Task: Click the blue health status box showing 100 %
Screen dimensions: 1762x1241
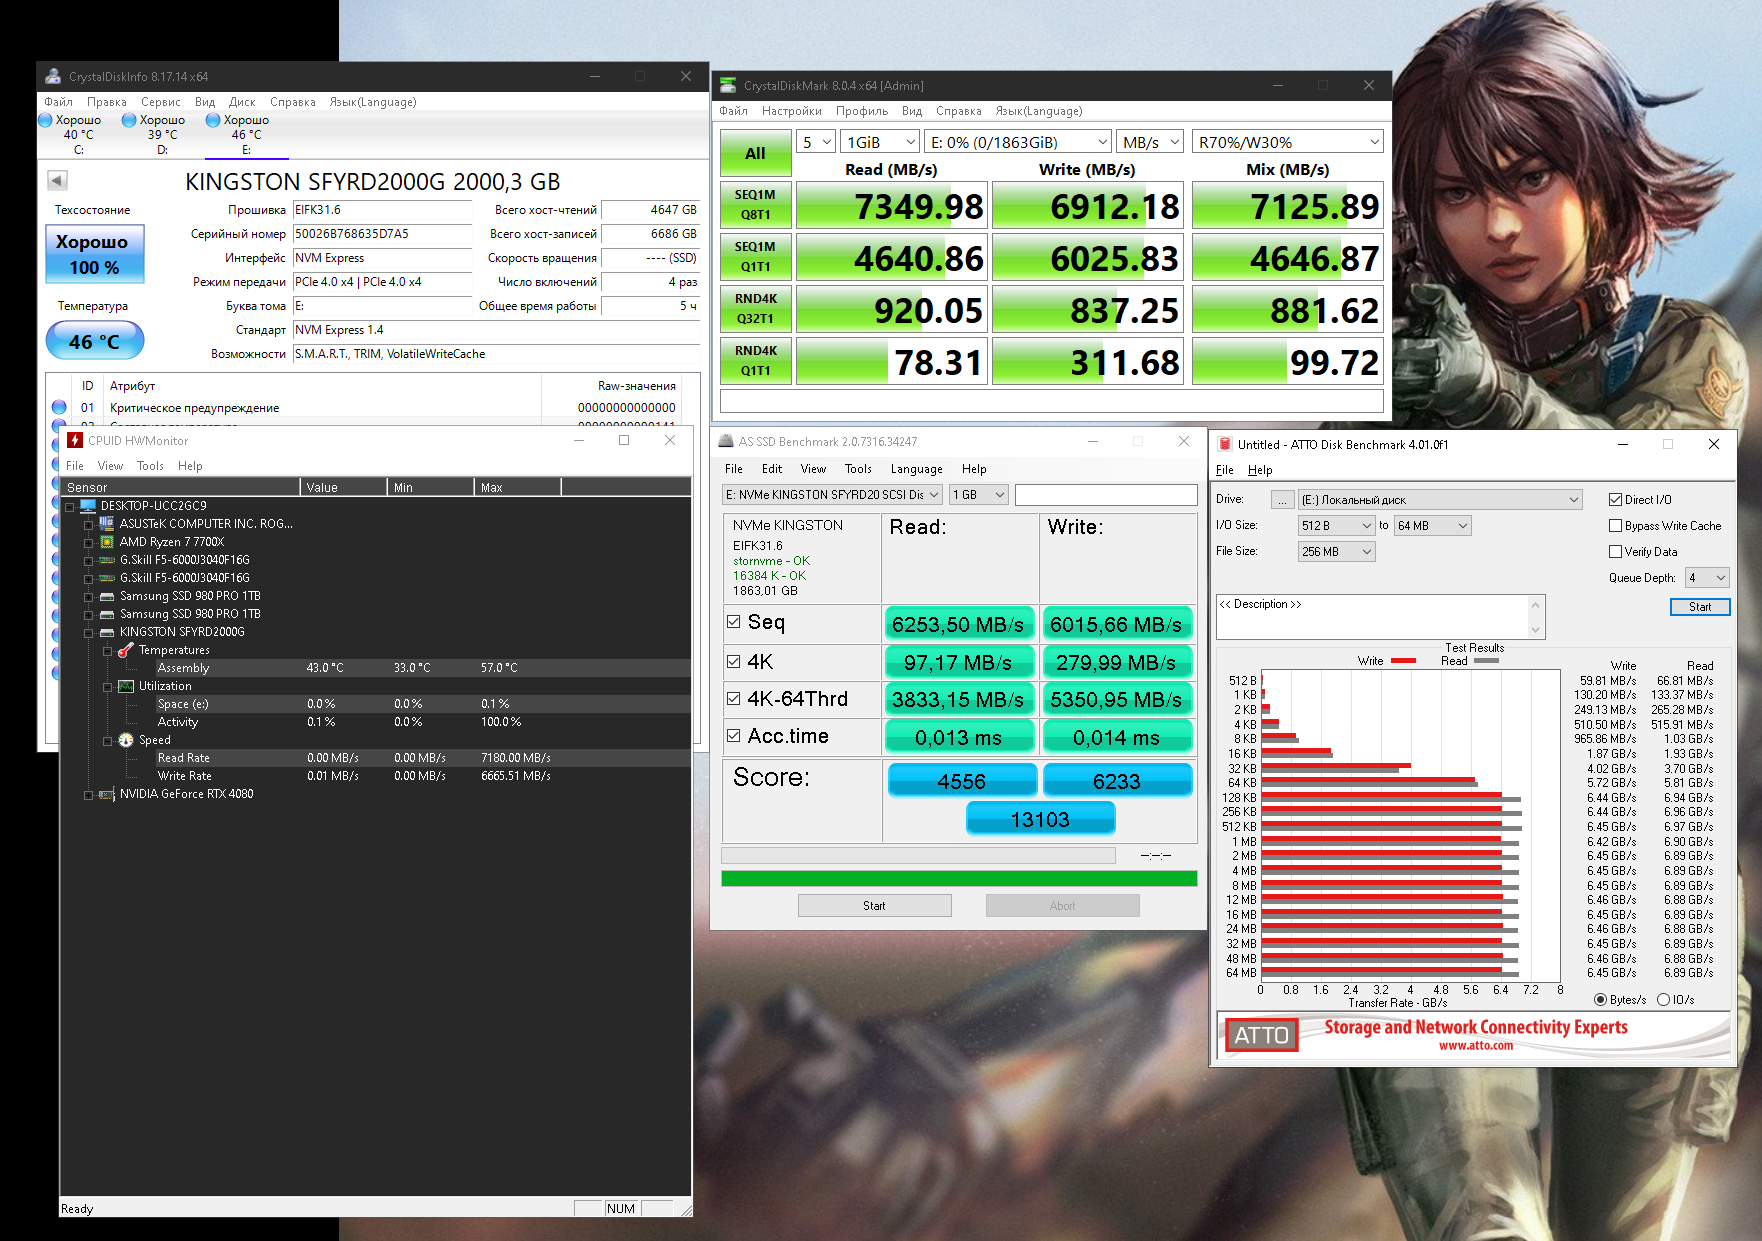Action: pyautogui.click(x=95, y=254)
